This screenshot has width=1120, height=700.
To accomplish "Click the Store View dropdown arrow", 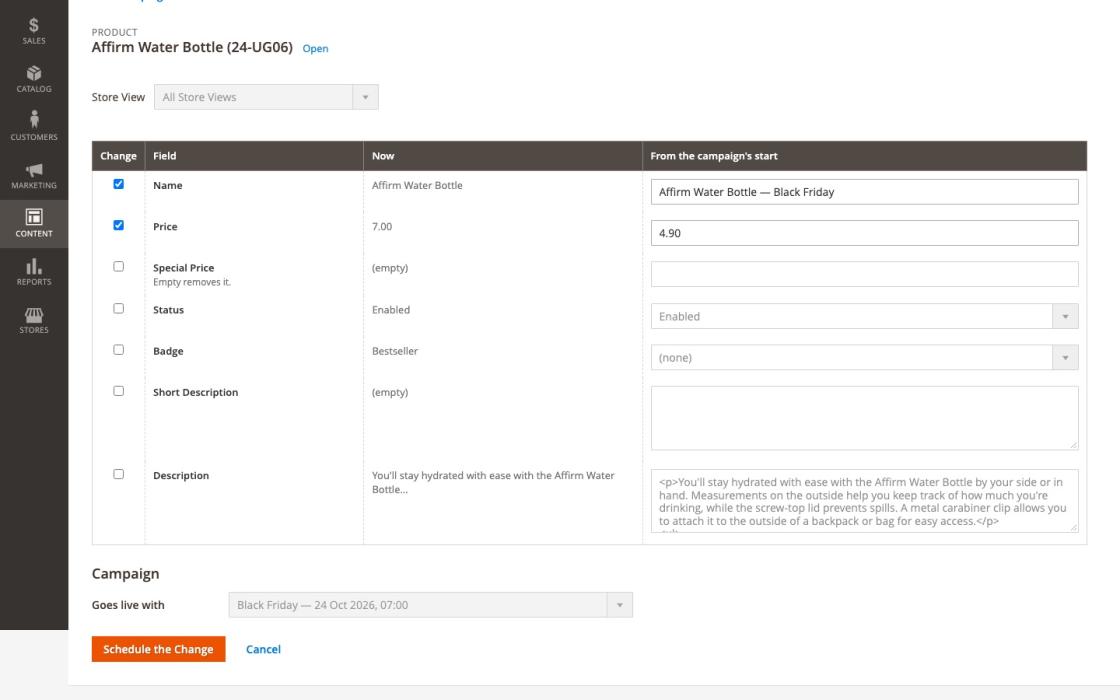I will pyautogui.click(x=365, y=97).
